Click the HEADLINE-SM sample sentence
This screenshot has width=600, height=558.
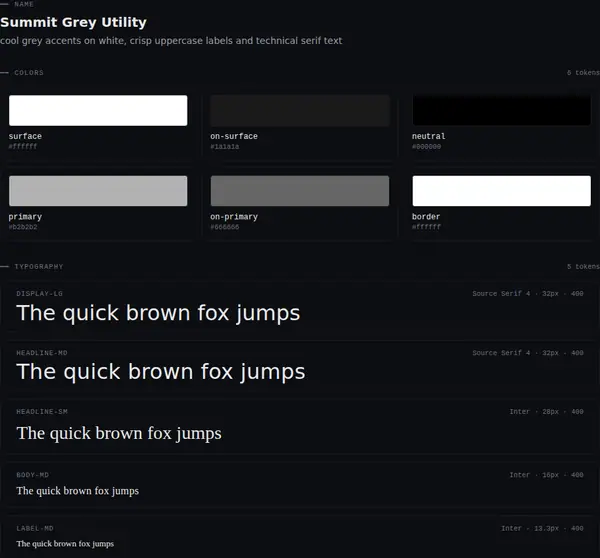click(x=119, y=434)
